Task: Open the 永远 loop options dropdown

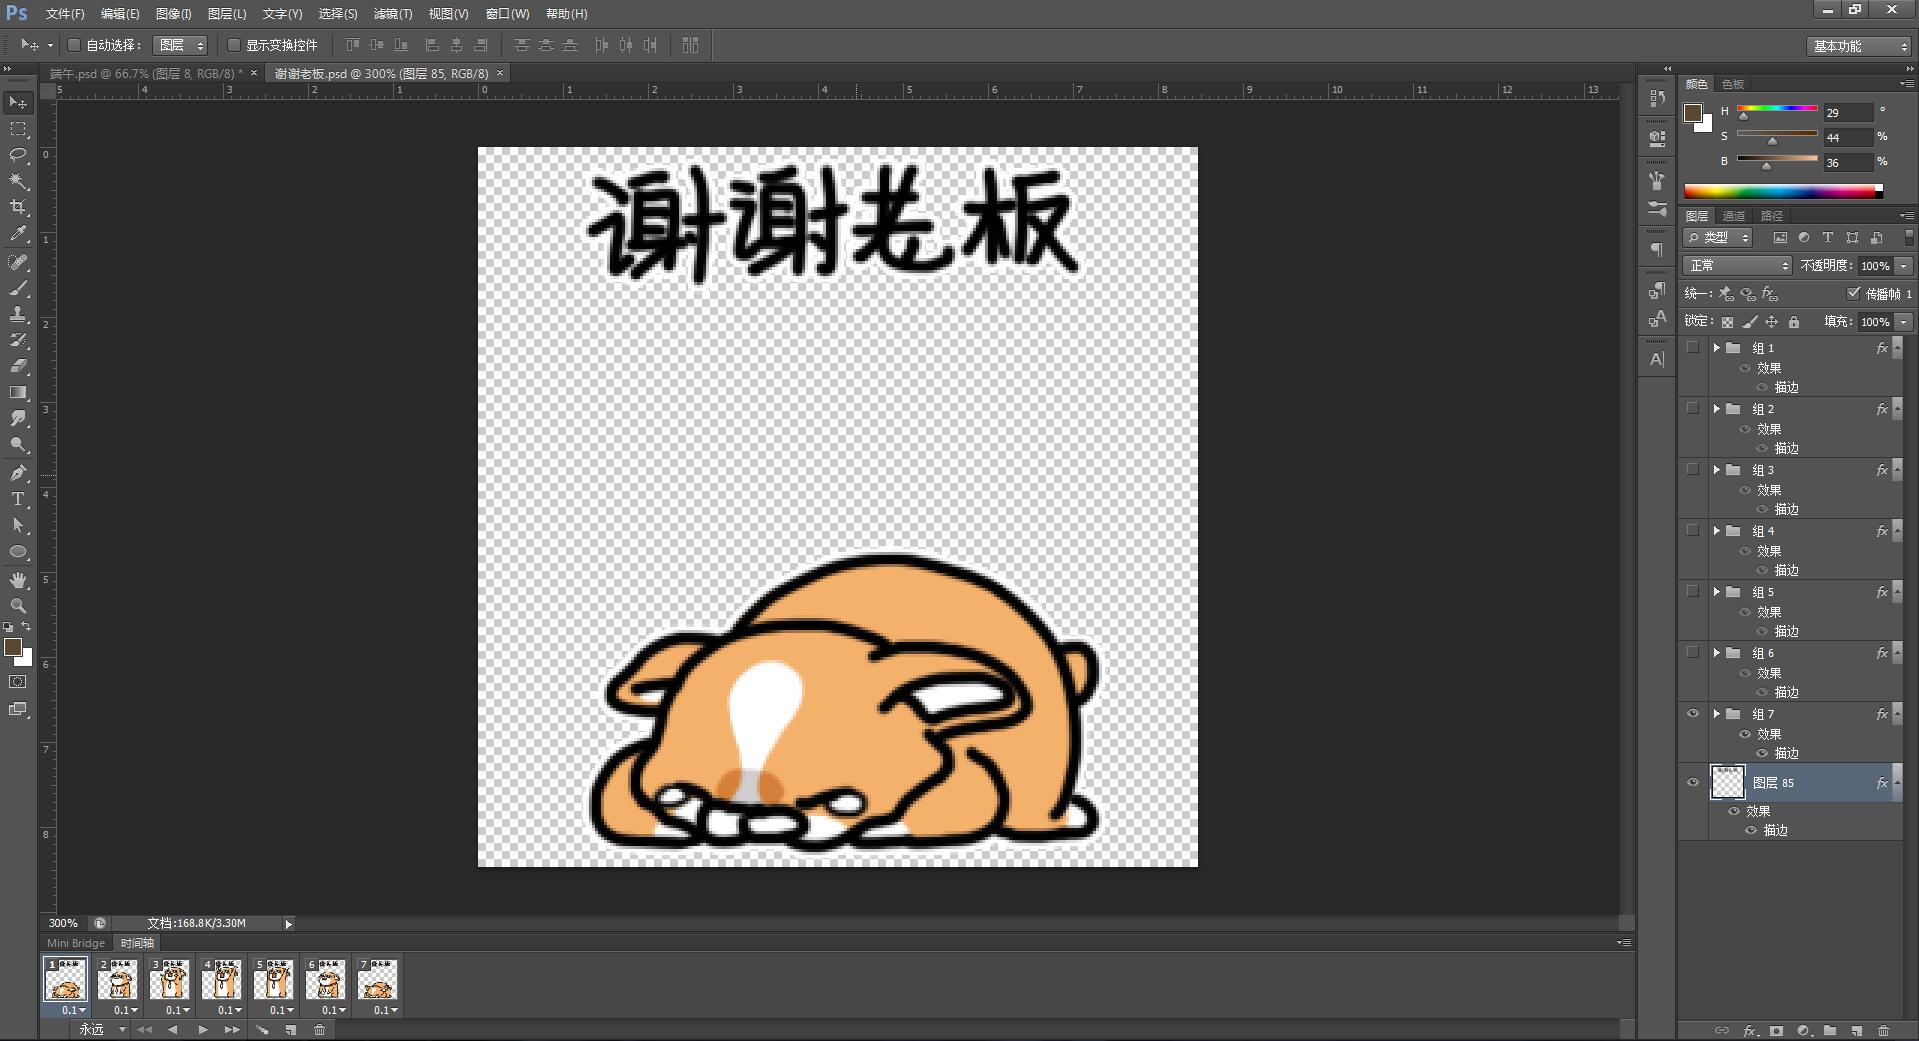Action: point(100,1029)
